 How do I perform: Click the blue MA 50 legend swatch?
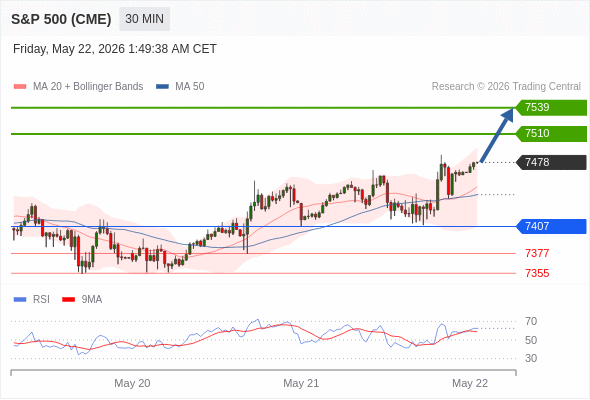click(x=162, y=87)
